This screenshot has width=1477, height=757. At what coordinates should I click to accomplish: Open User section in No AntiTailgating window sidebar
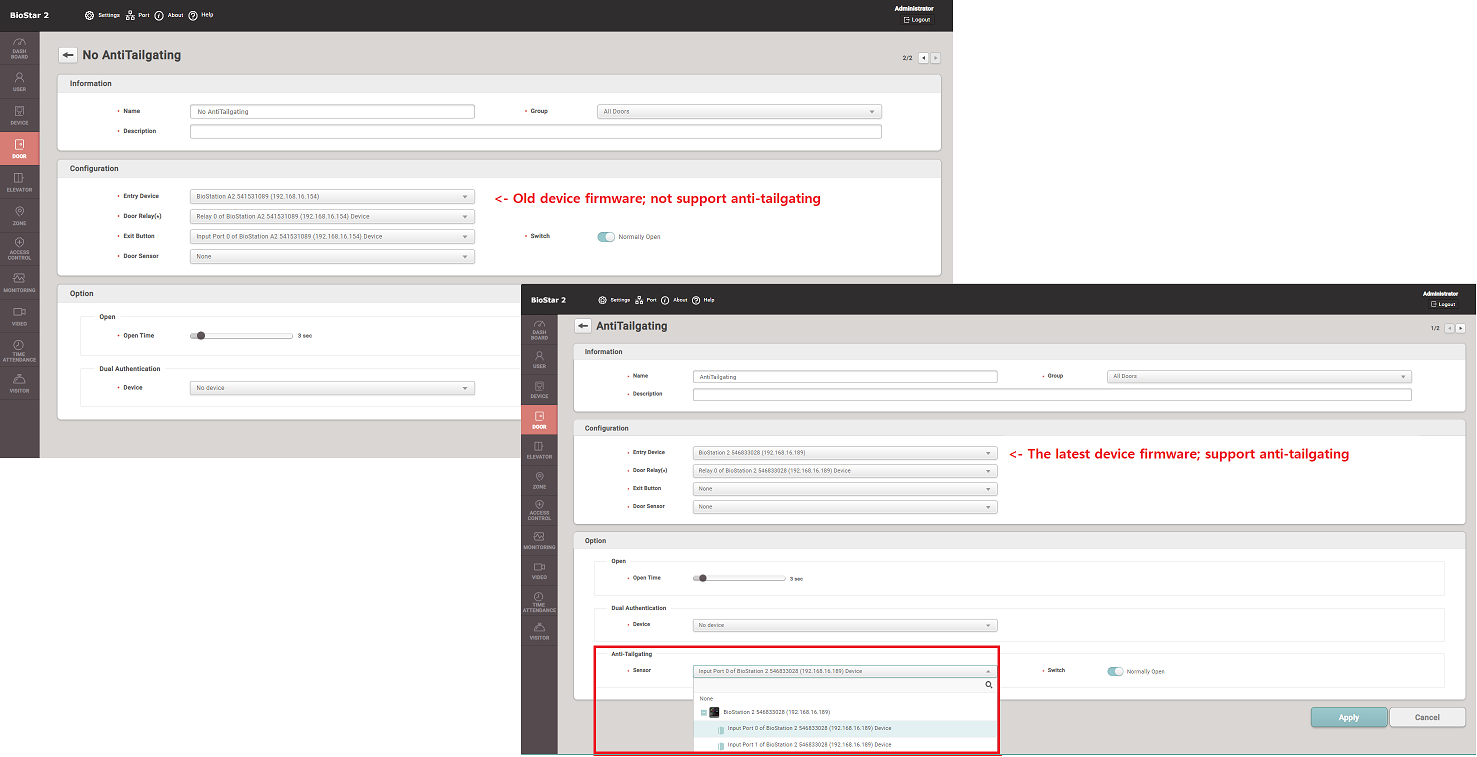tap(19, 82)
